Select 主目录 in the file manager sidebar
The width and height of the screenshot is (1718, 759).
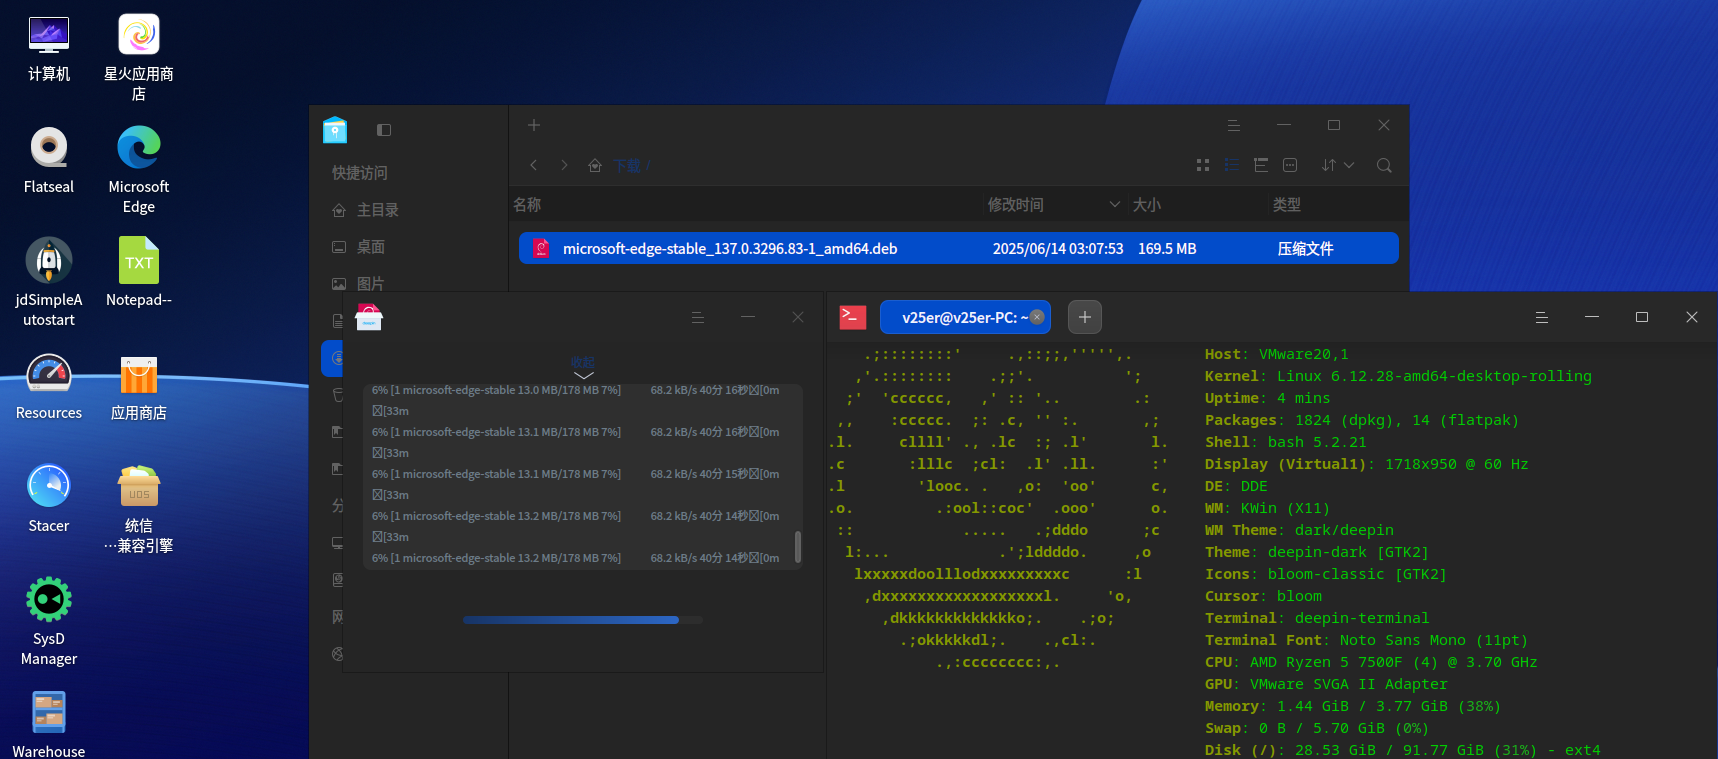(378, 210)
